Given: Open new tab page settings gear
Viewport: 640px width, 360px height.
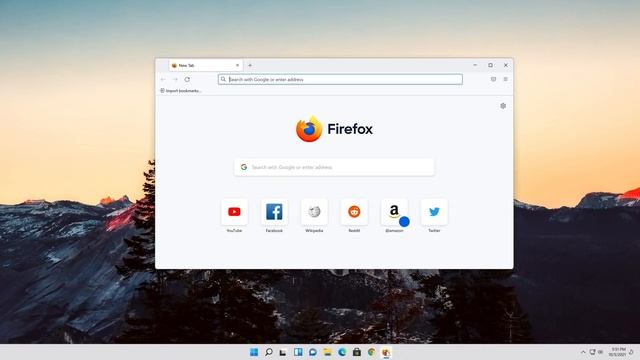Looking at the screenshot, I should coord(503,106).
